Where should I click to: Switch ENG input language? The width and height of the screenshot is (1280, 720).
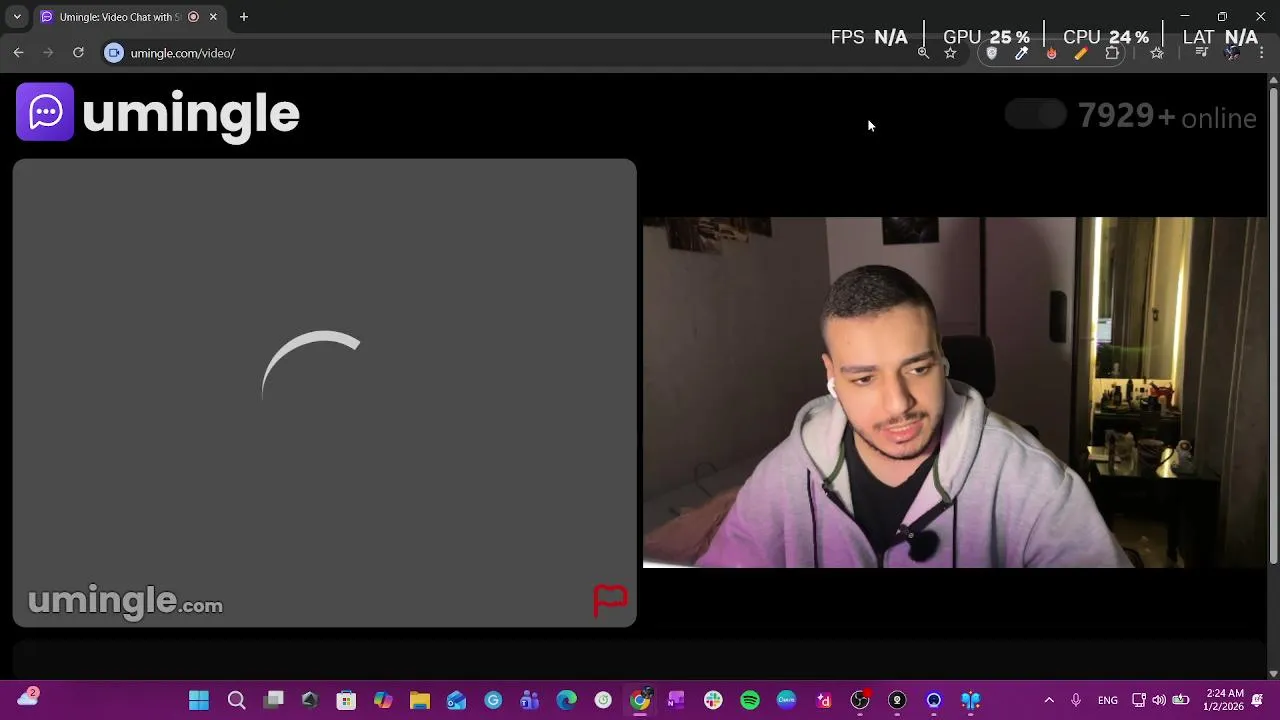point(1108,700)
